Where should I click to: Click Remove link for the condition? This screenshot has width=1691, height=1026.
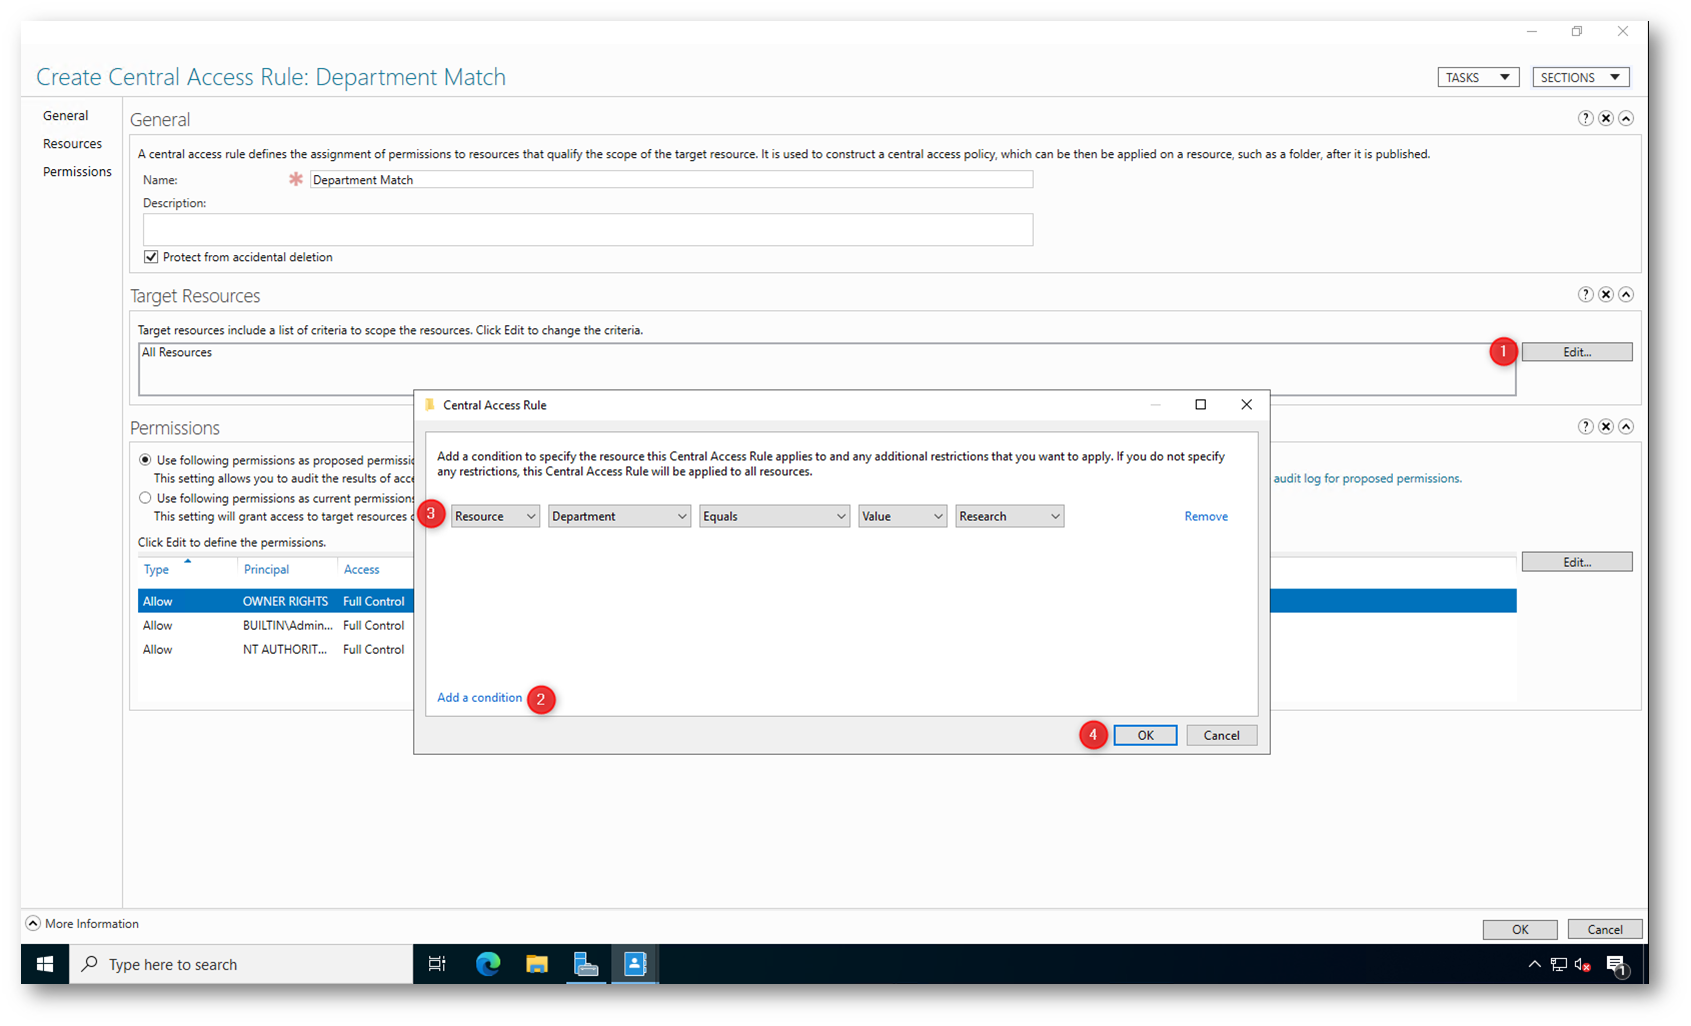[1206, 516]
